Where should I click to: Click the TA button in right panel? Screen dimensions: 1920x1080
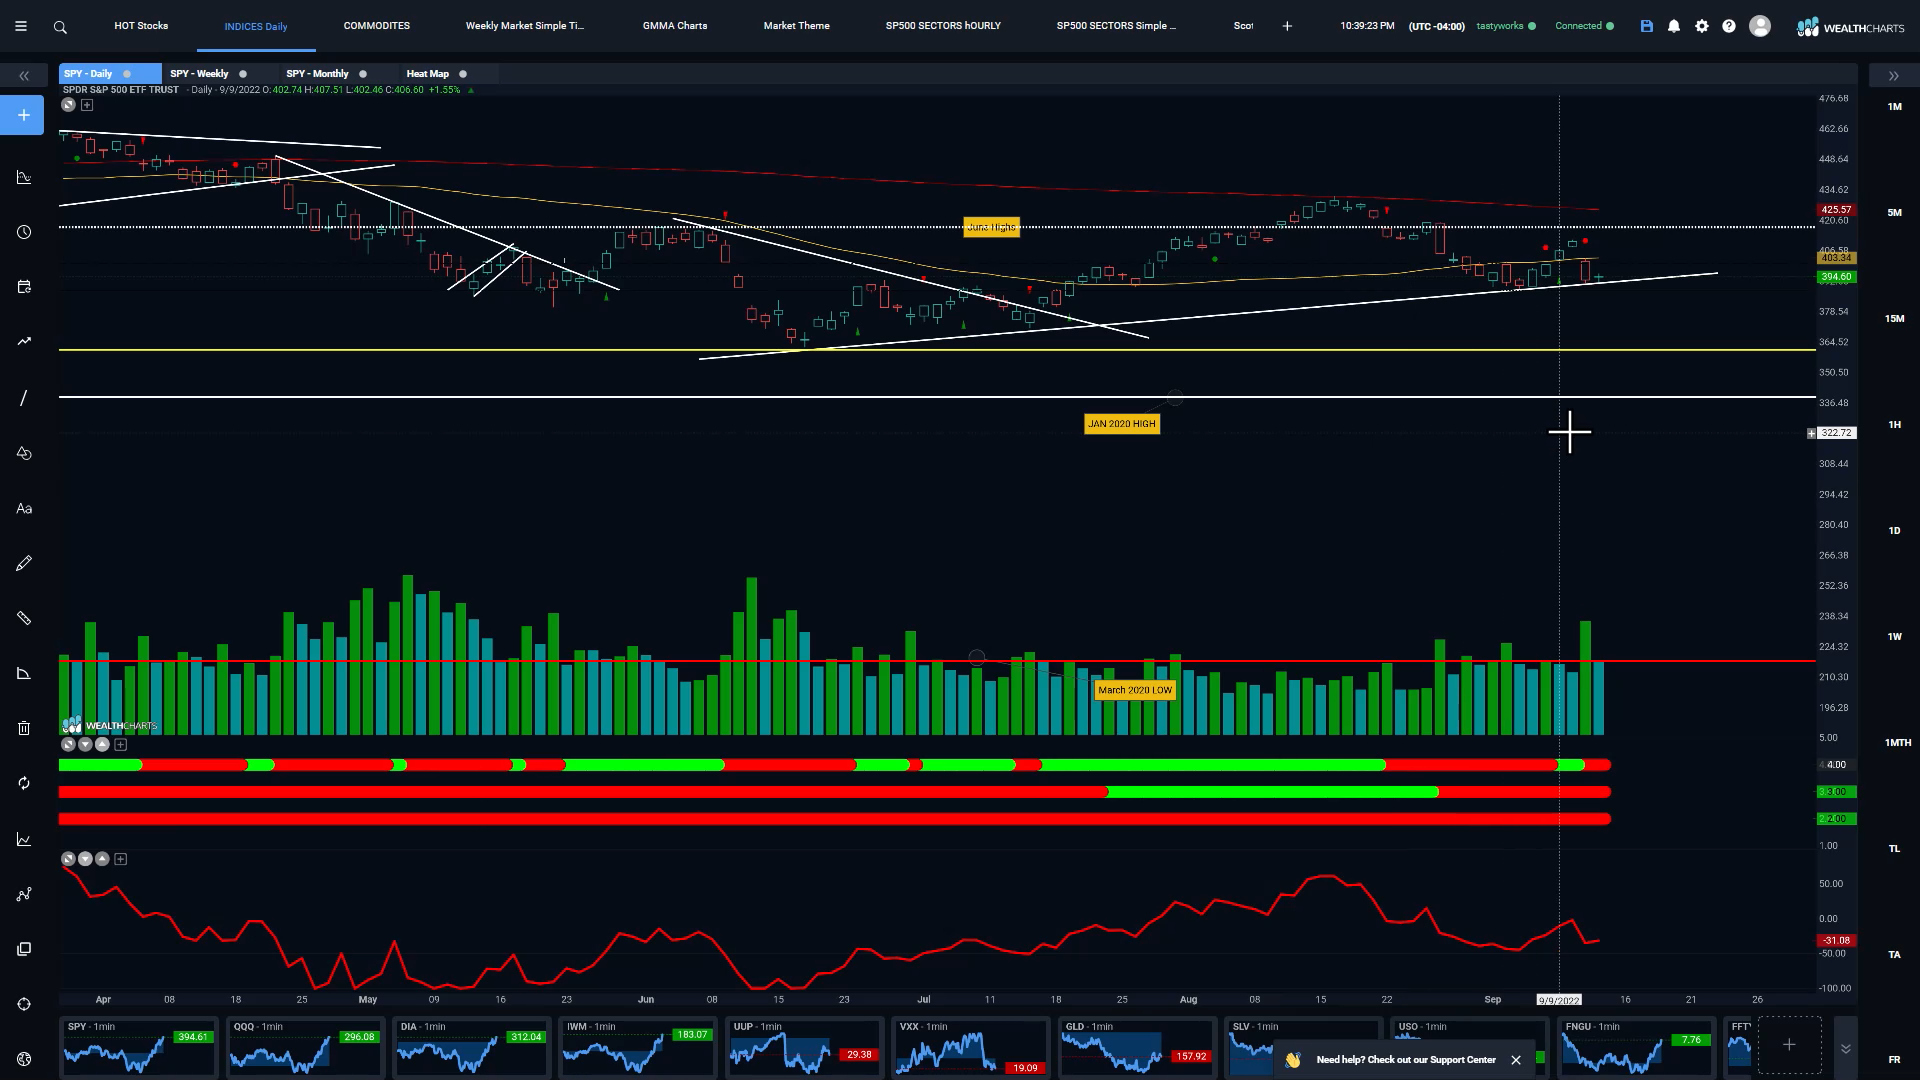[1894, 954]
